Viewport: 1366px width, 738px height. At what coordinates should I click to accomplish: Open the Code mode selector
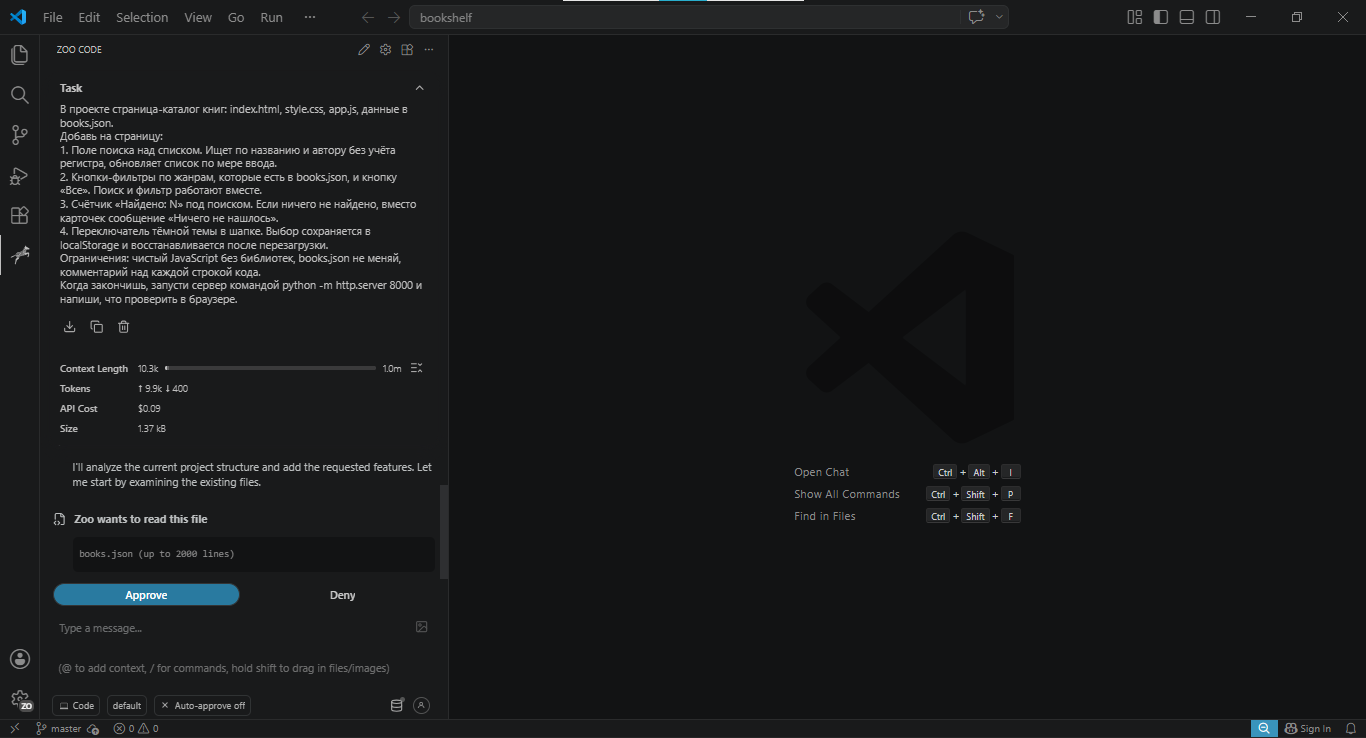[76, 706]
